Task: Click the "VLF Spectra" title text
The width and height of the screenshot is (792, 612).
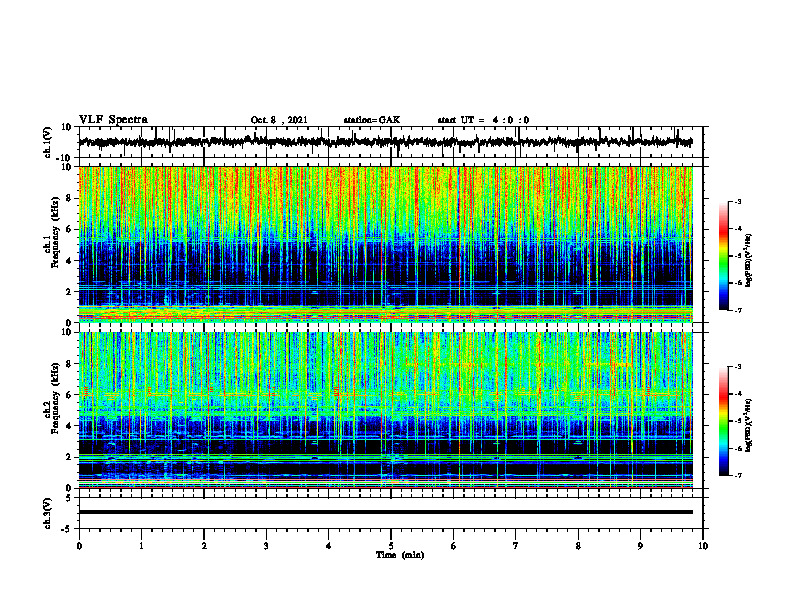Action: coord(113,119)
